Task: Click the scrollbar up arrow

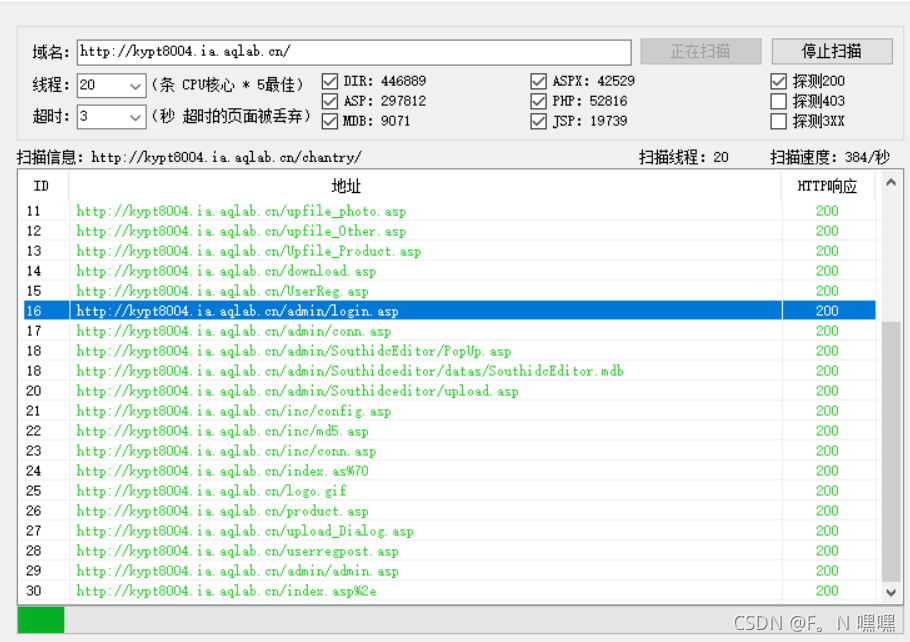Action: click(891, 183)
